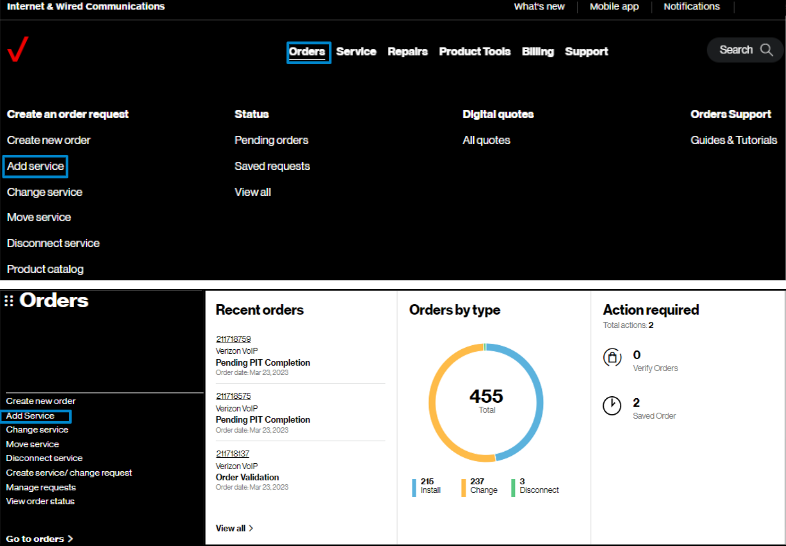Click the Verify Orders lock icon

[x=612, y=357]
